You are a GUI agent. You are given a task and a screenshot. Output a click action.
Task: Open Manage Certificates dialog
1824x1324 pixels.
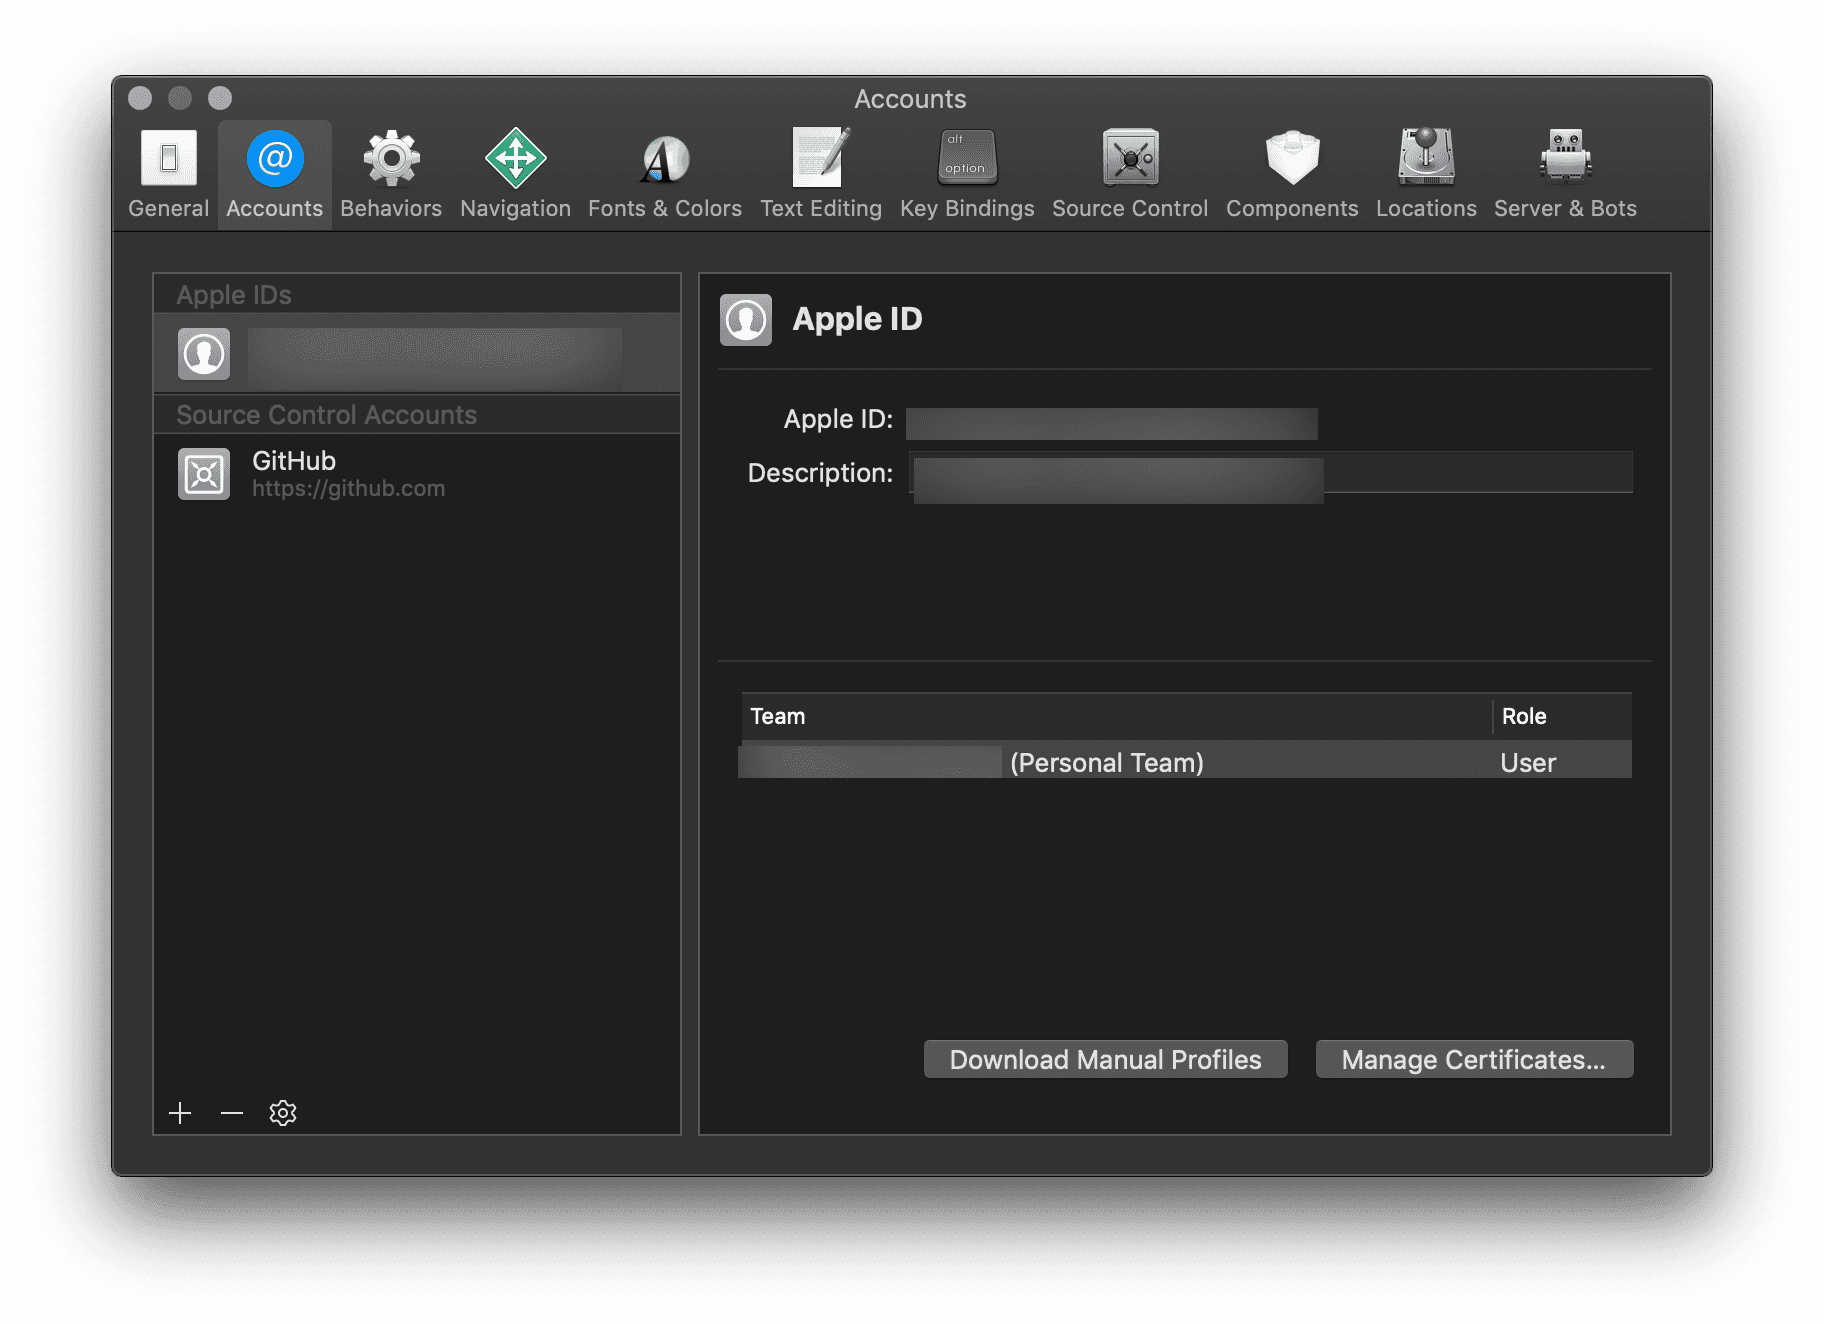tap(1473, 1060)
